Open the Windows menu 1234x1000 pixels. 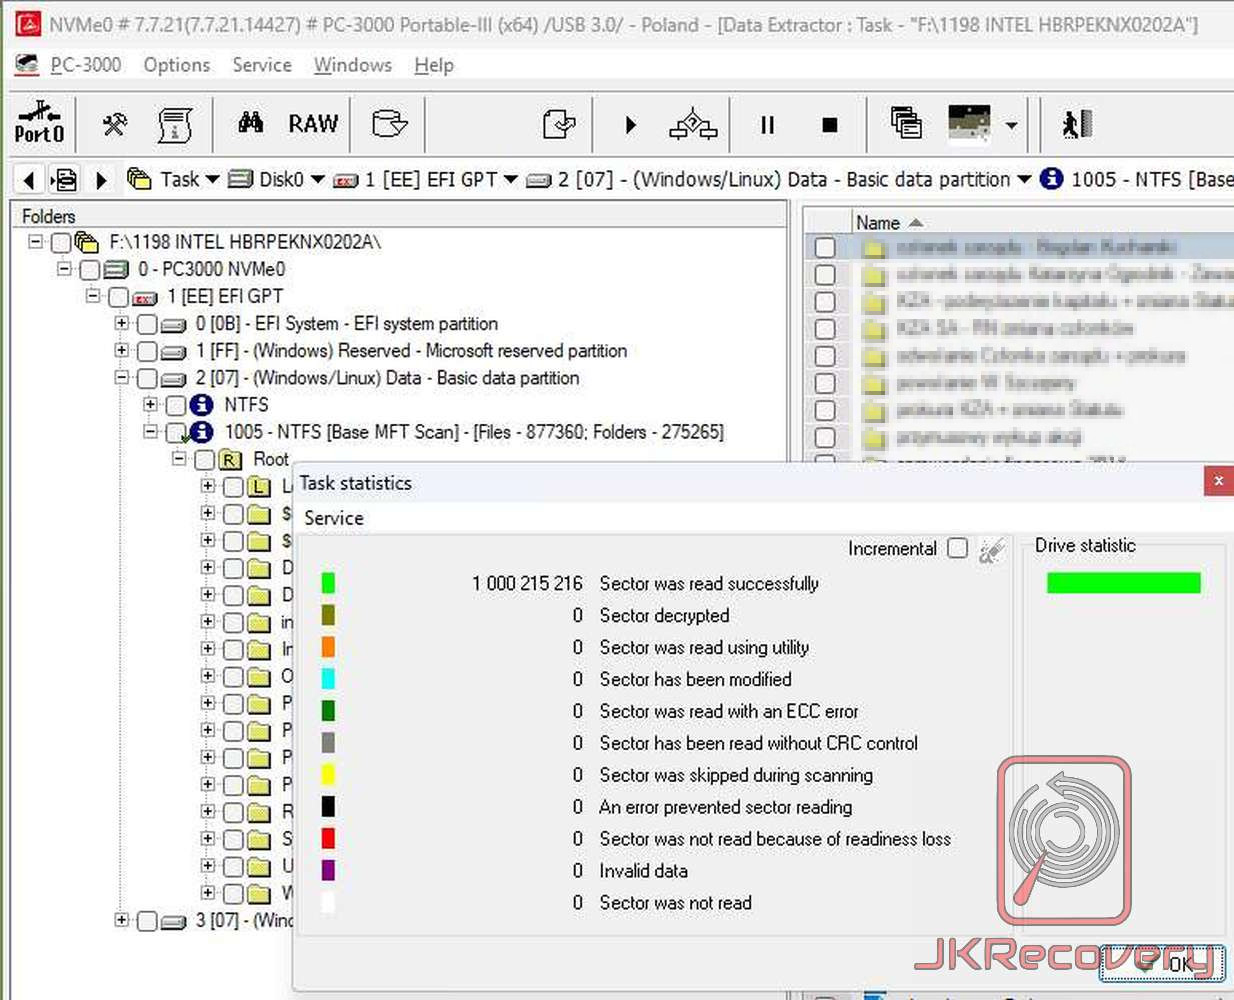click(353, 65)
